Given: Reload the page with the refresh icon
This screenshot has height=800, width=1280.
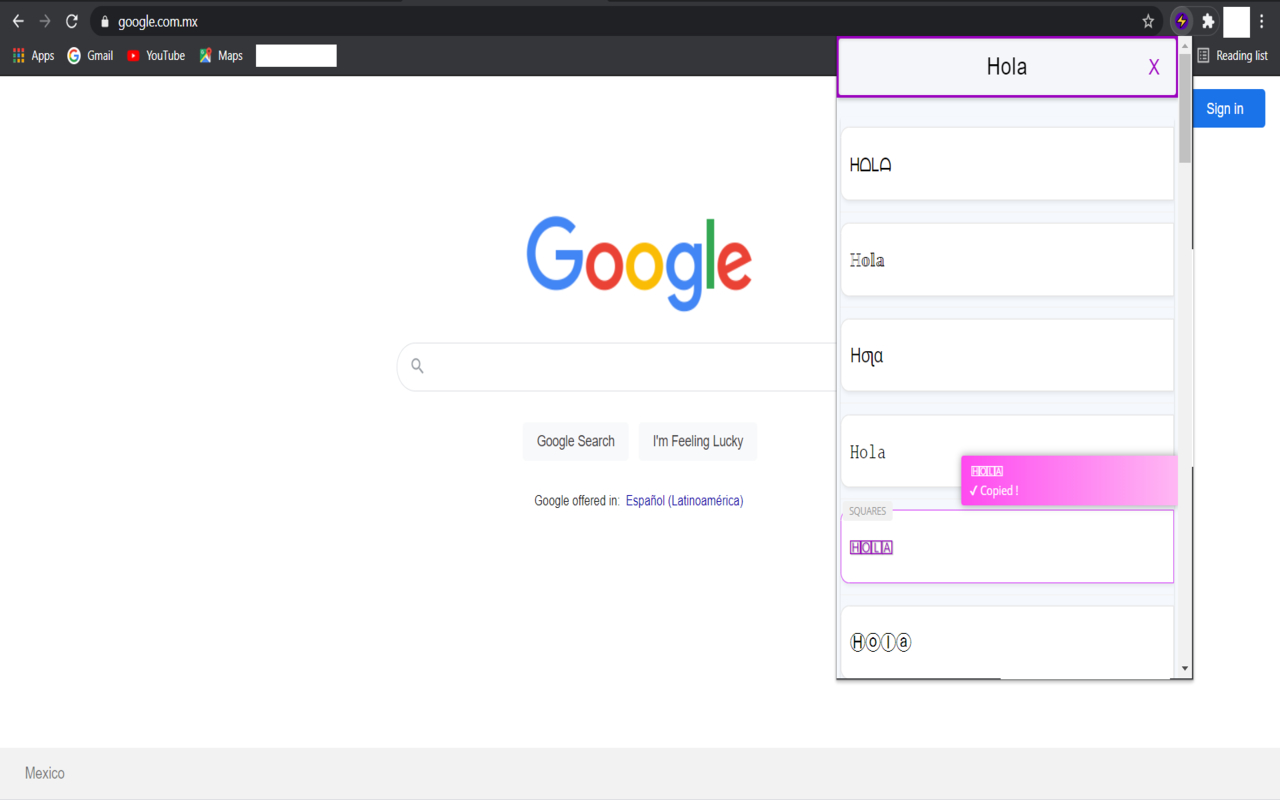Looking at the screenshot, I should tap(72, 21).
